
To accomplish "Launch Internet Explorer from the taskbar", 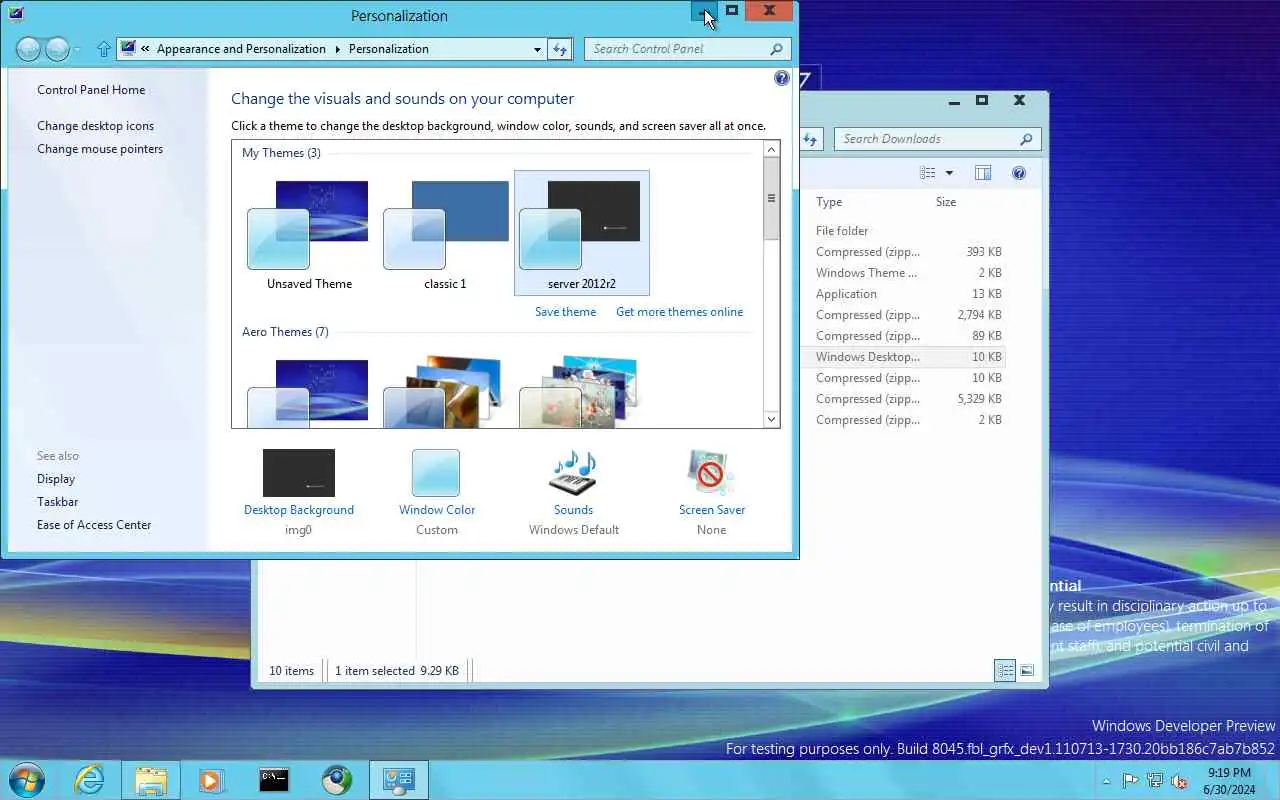I will coord(90,780).
